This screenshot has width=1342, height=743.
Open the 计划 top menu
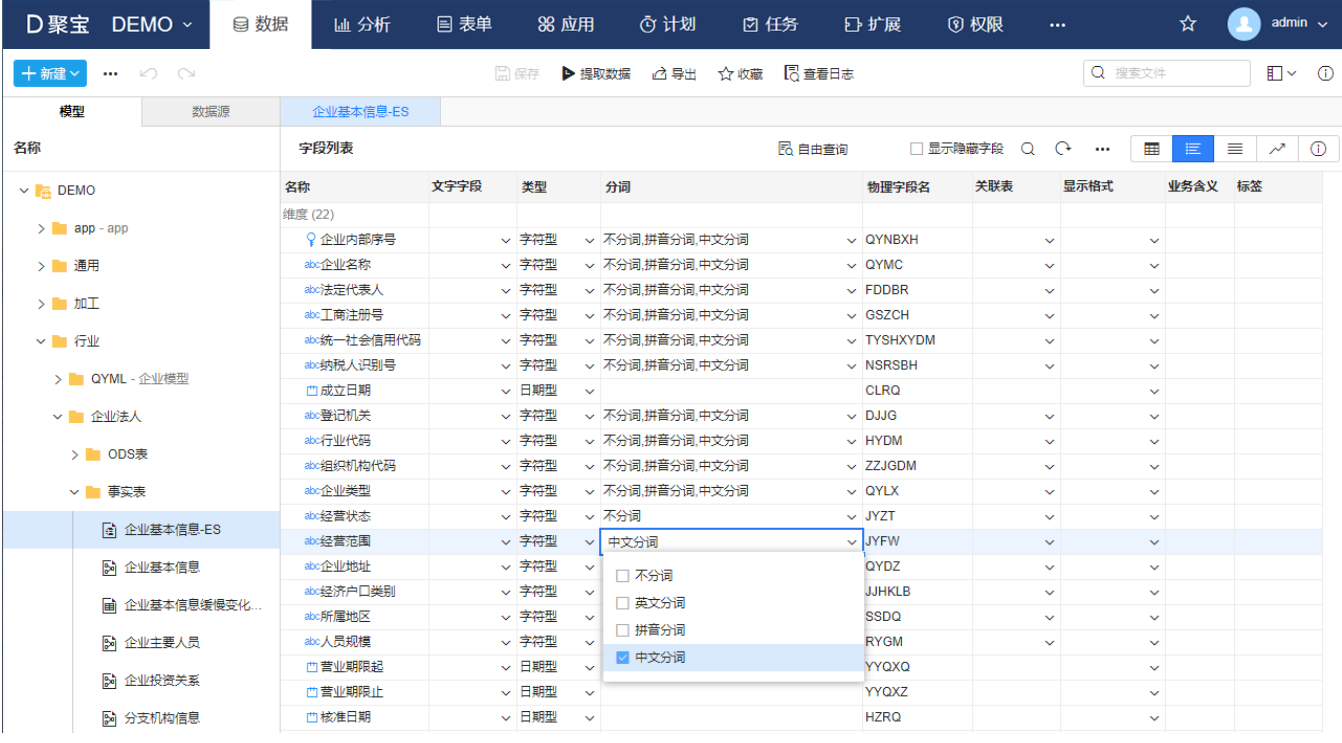point(668,24)
